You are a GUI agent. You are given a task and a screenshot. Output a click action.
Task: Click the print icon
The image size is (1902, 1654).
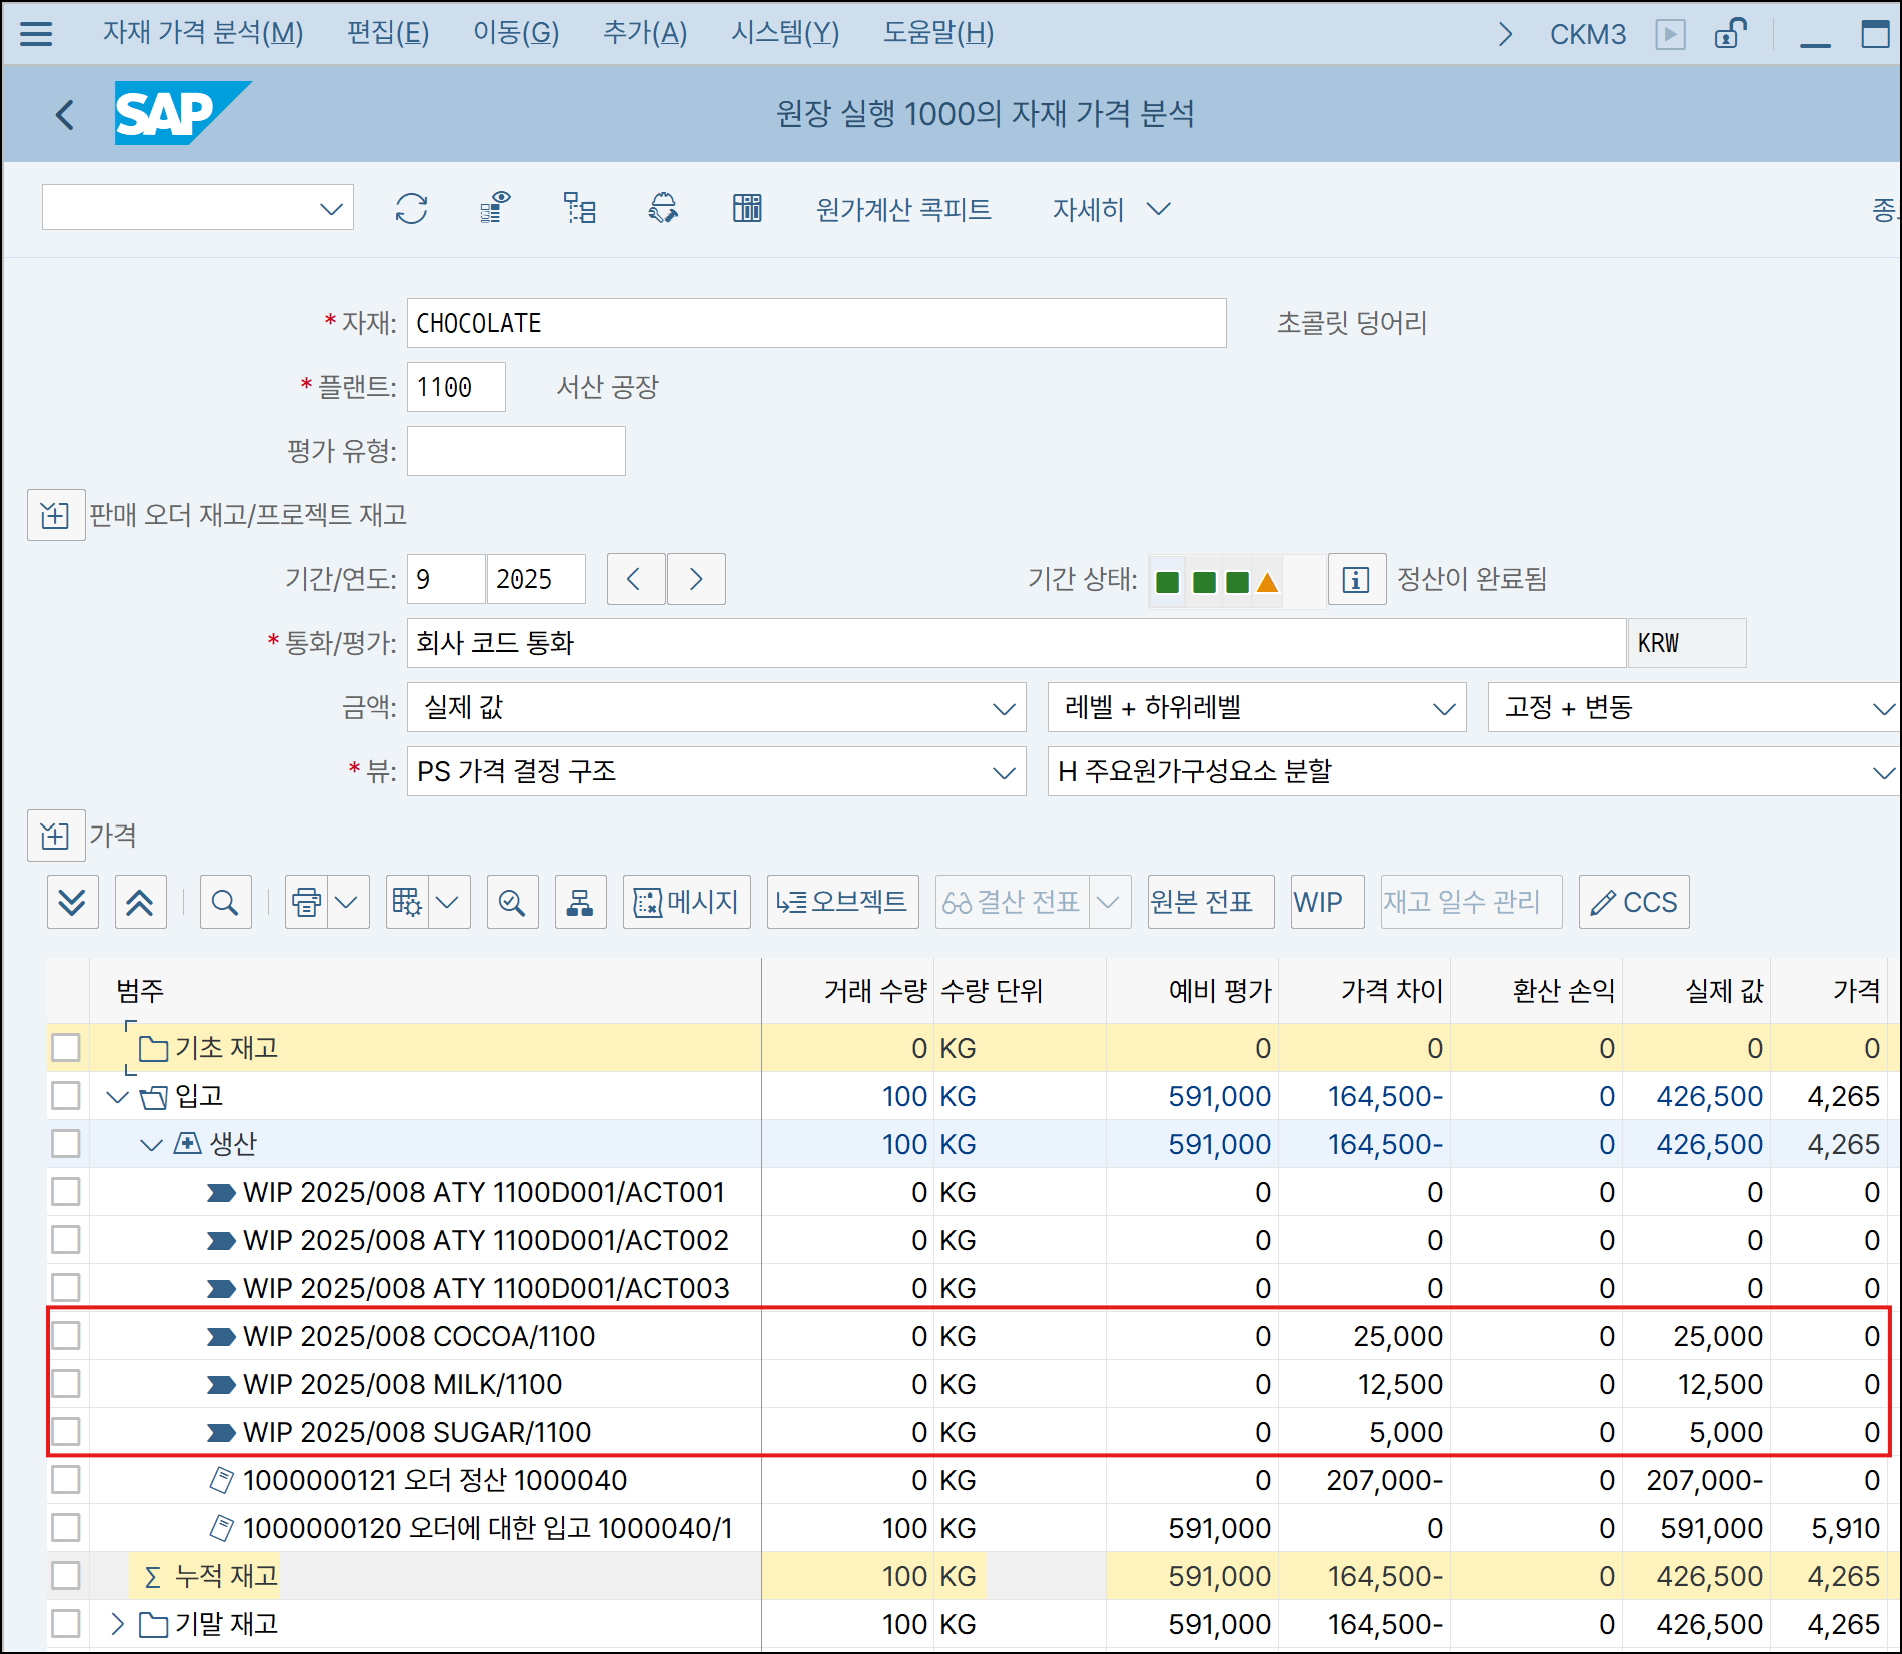click(307, 902)
